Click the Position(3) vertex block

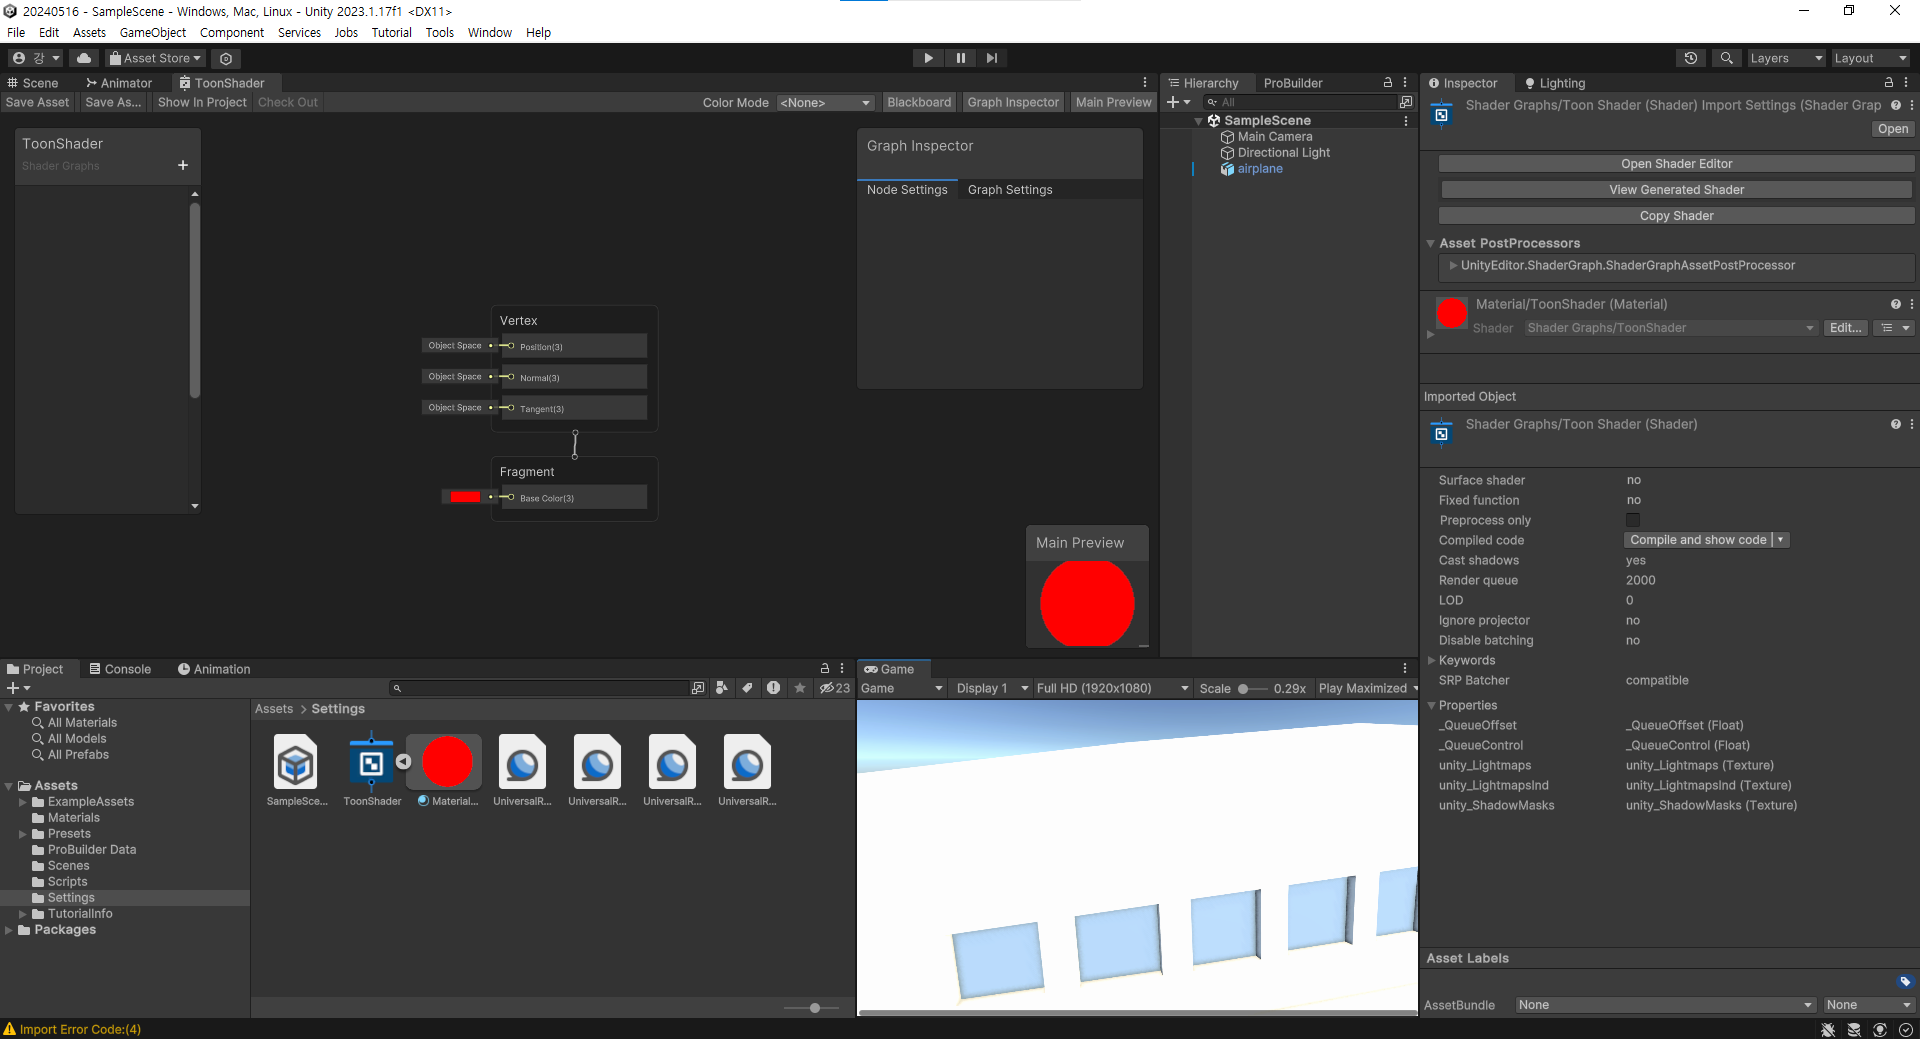click(574, 346)
